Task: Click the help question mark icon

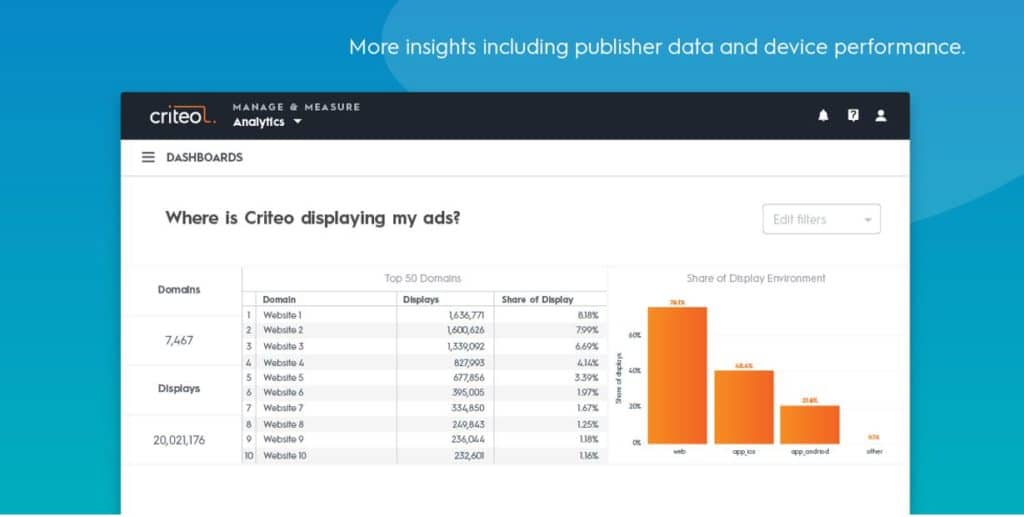Action: [x=853, y=116]
